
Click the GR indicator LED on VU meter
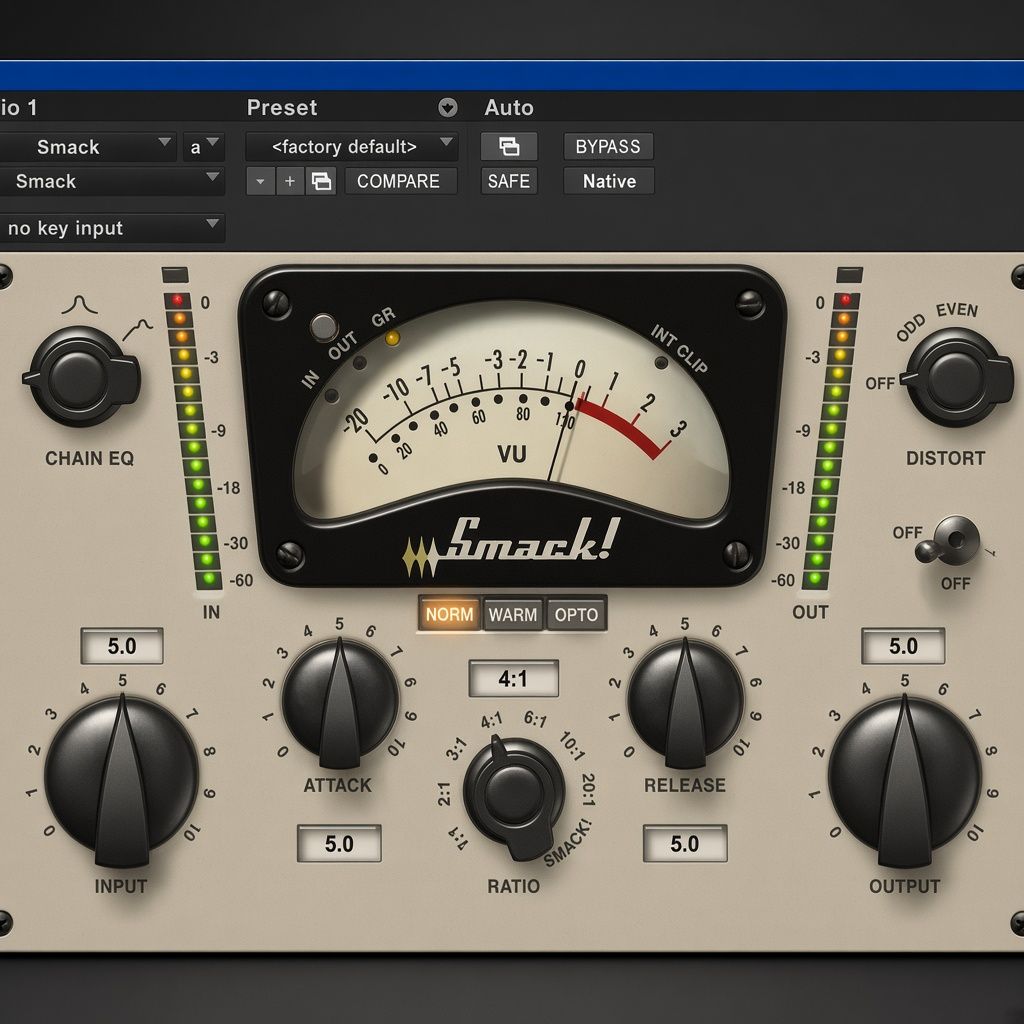pos(392,338)
